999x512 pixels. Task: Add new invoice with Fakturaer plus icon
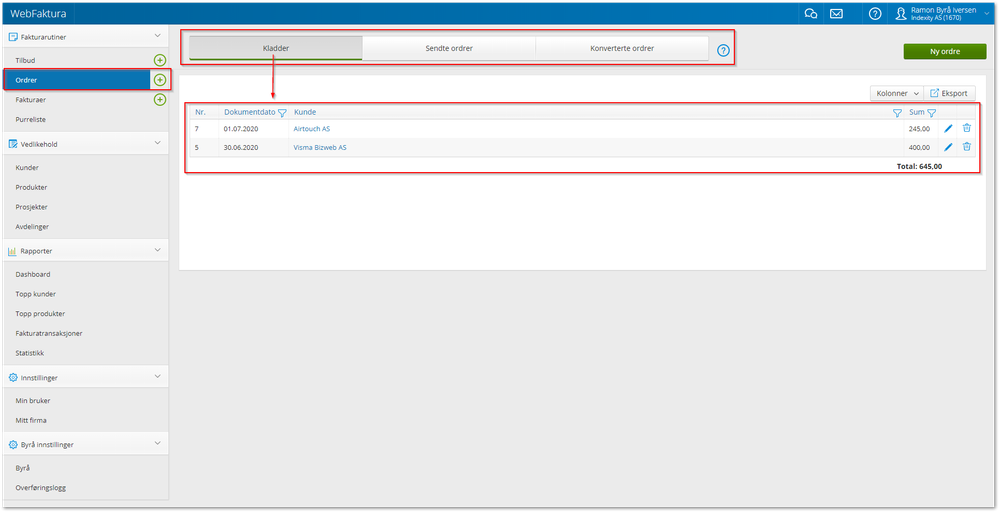(160, 100)
